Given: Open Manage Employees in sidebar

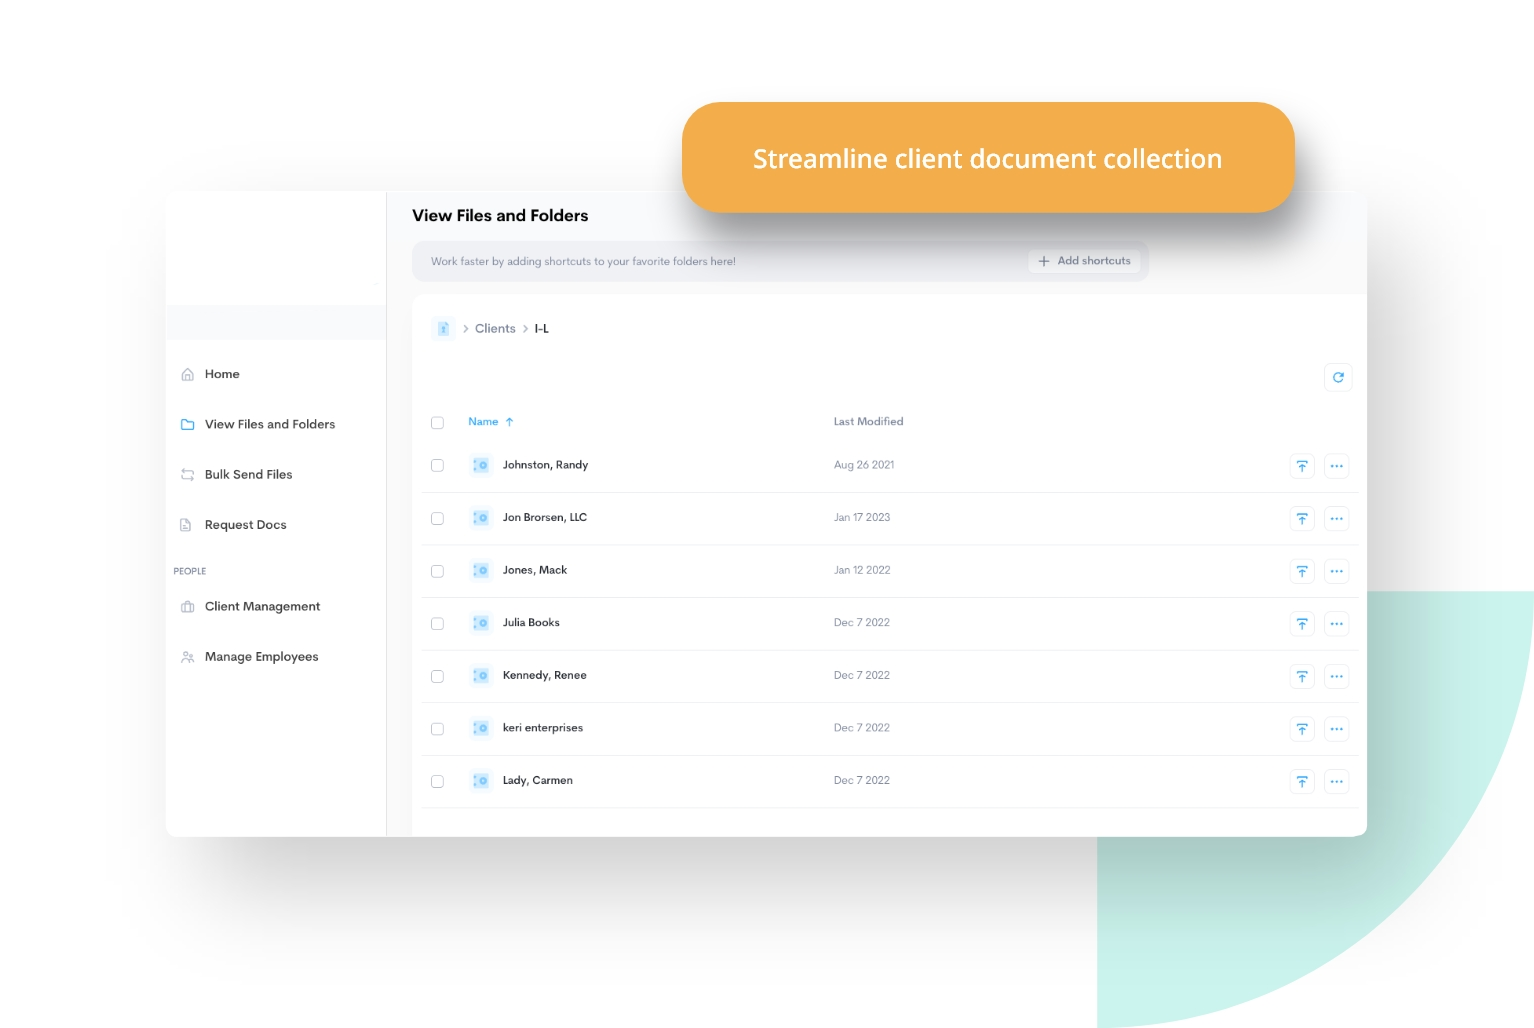Looking at the screenshot, I should coord(261,657).
